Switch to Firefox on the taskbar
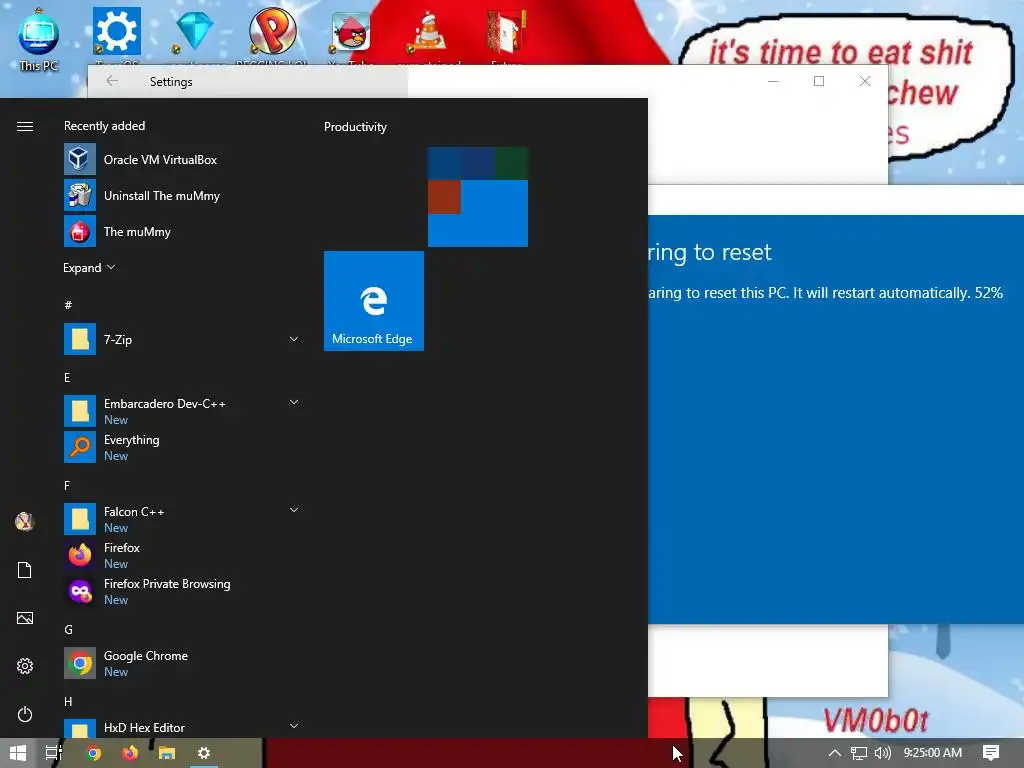The width and height of the screenshot is (1024, 768). tap(130, 753)
